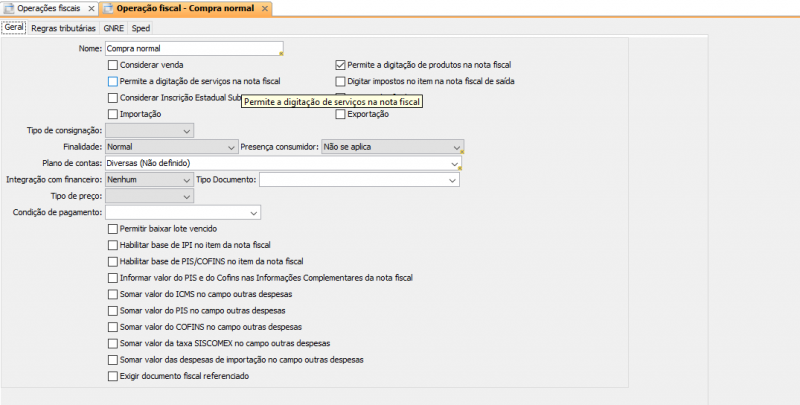Image resolution: width=800 pixels, height=405 pixels.
Task: Open the Presença consumidor dropdown
Action: (x=456, y=146)
